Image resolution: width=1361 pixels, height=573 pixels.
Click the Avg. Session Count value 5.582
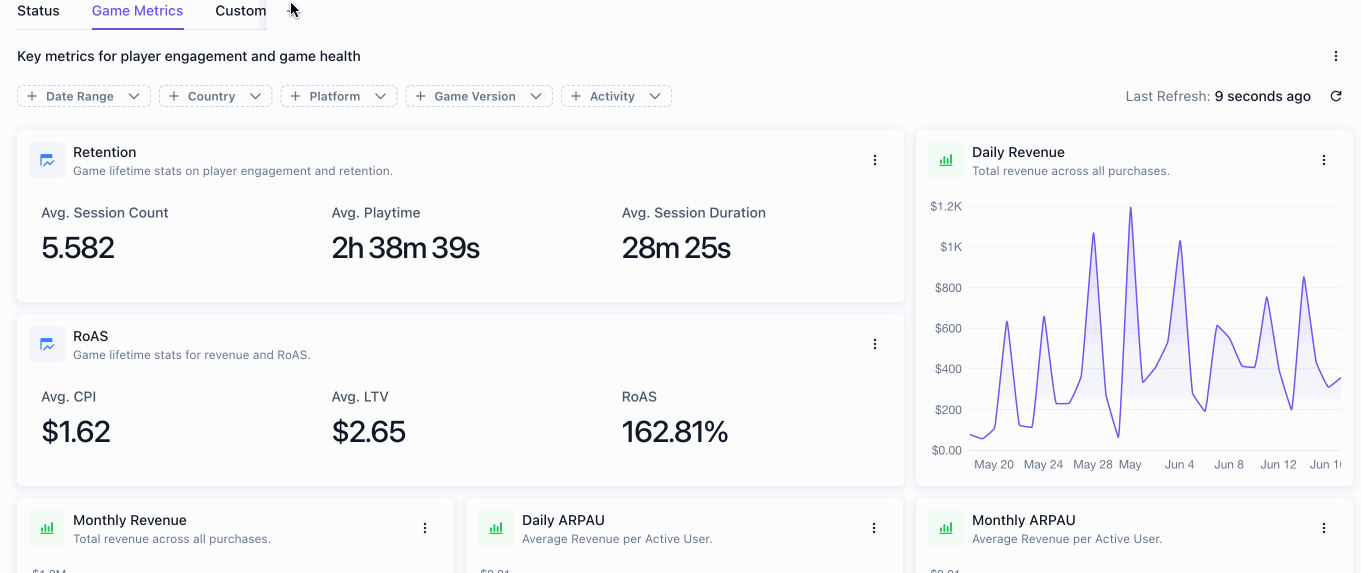(x=78, y=248)
